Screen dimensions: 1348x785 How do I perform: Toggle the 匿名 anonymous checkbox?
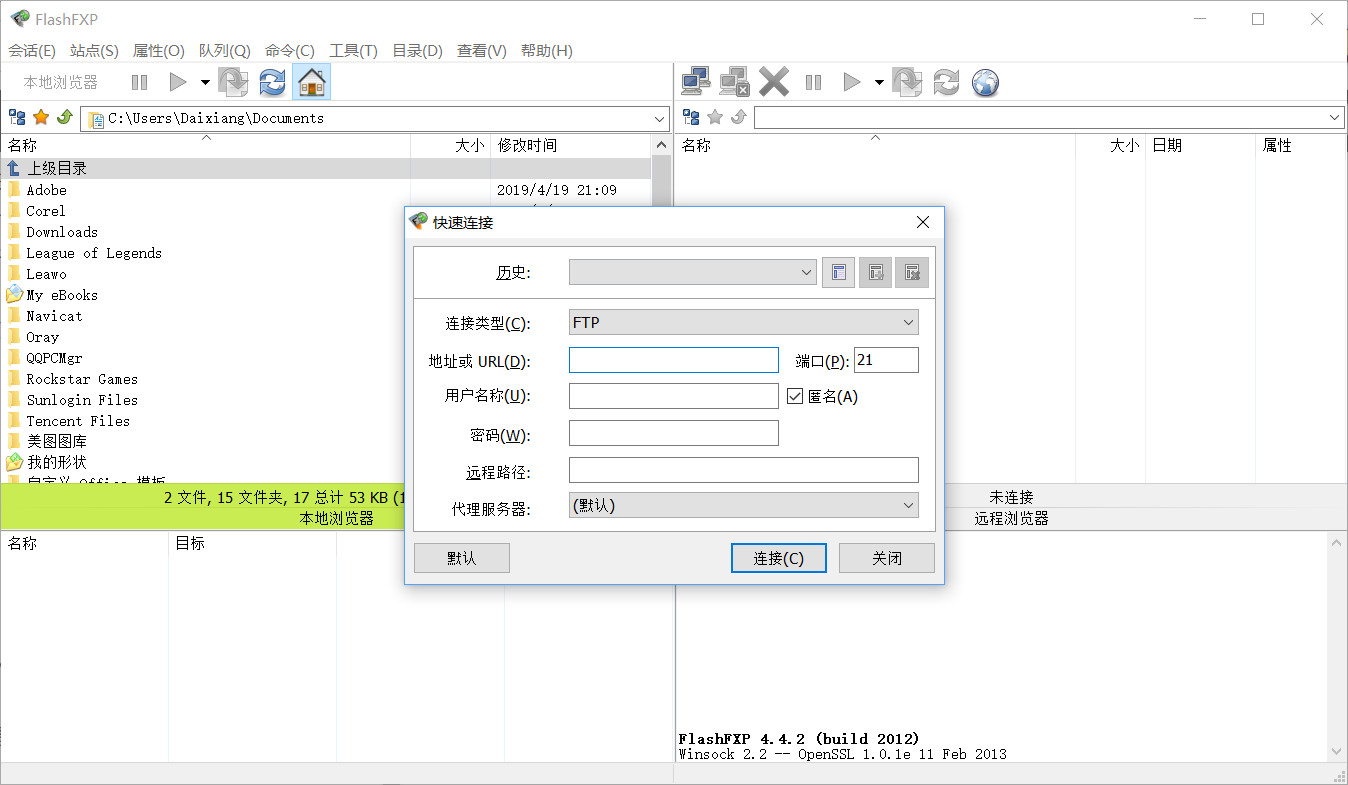(796, 396)
